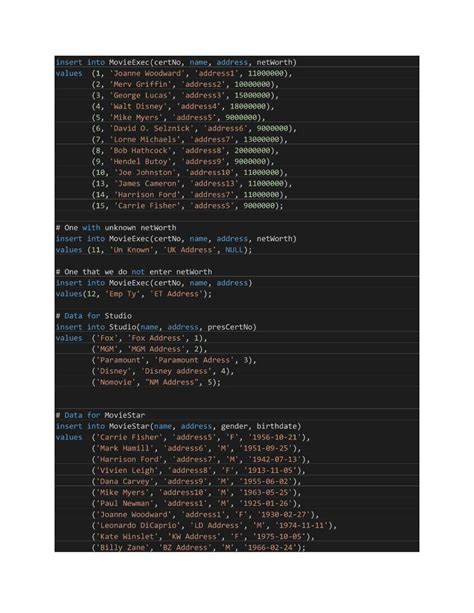474x613 pixels.
Task: Click the birthdate '1930-02-27'
Action: (x=284, y=514)
